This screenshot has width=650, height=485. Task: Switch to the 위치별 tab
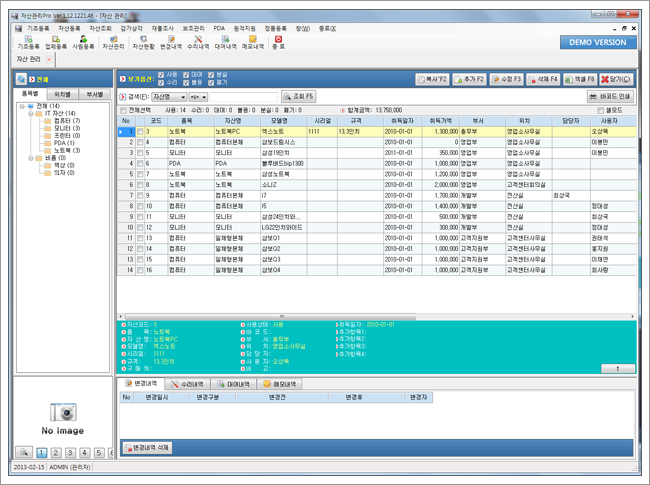click(x=63, y=94)
